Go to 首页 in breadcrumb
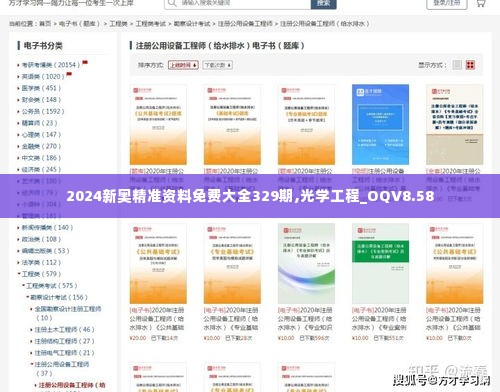Image resolution: width=500 pixels, height=392 pixels. tap(45, 24)
